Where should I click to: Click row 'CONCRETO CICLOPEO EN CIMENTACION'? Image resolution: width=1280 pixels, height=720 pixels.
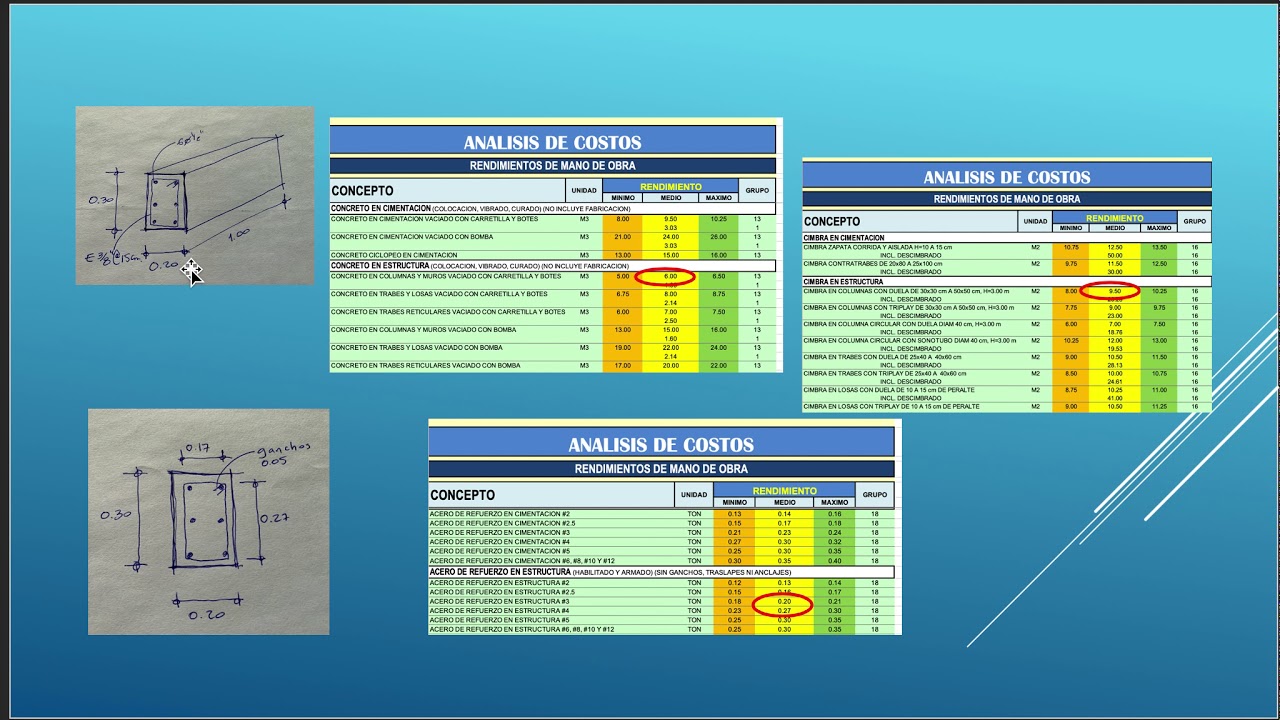tap(553, 255)
